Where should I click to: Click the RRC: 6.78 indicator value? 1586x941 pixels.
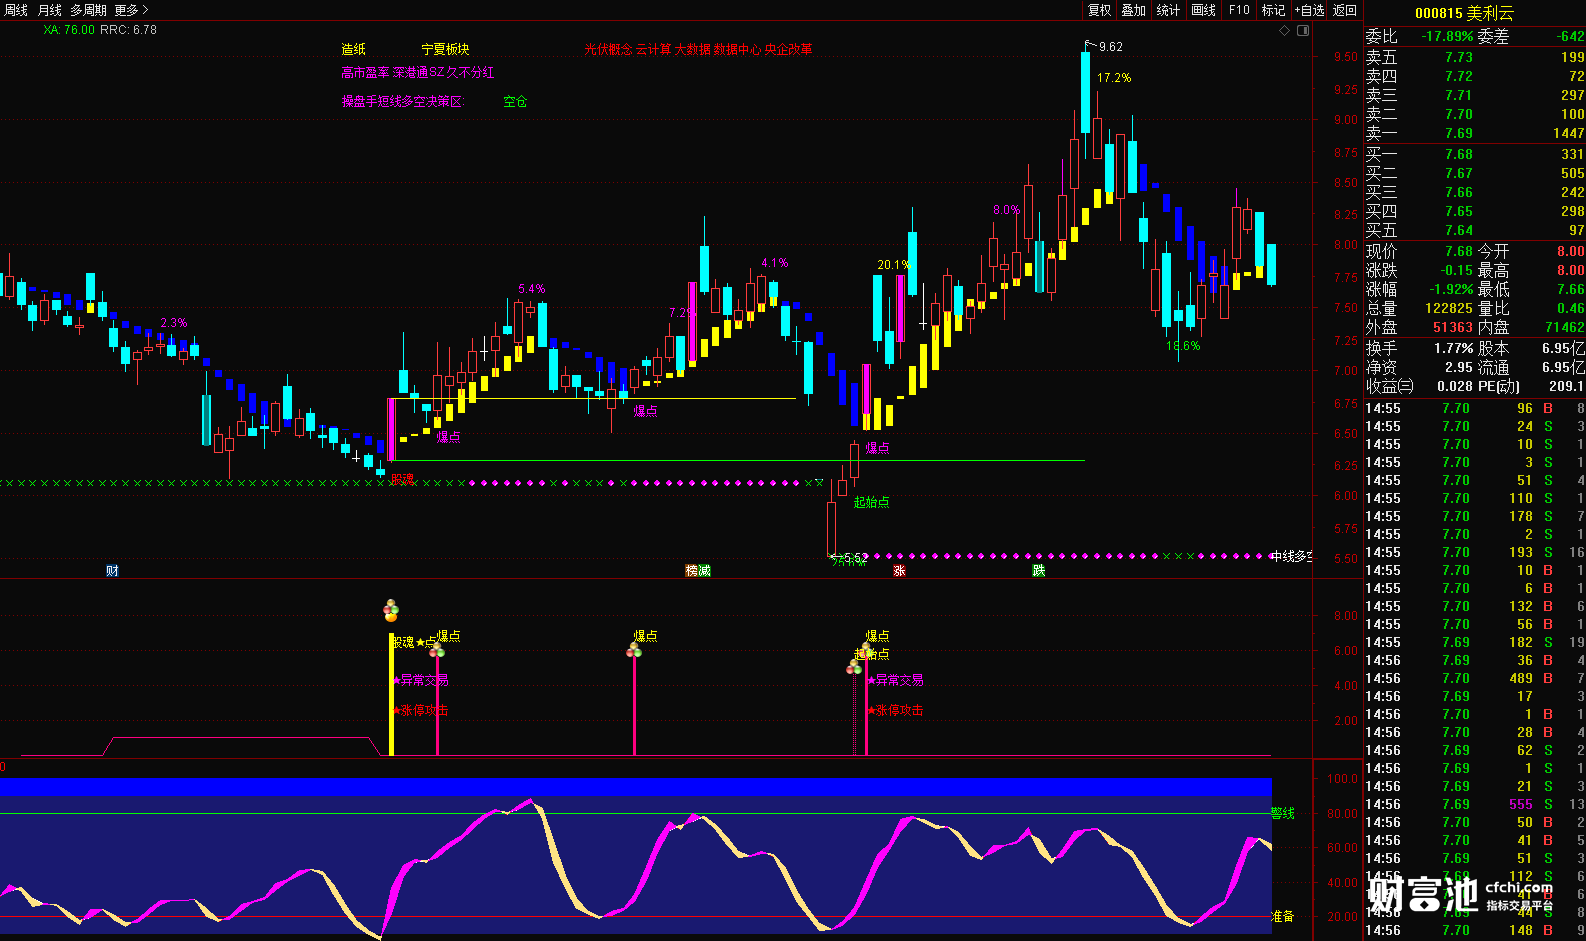129,30
